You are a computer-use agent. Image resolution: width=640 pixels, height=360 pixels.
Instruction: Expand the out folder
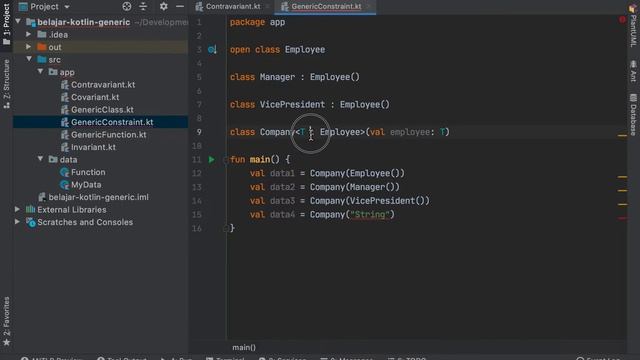[29, 47]
